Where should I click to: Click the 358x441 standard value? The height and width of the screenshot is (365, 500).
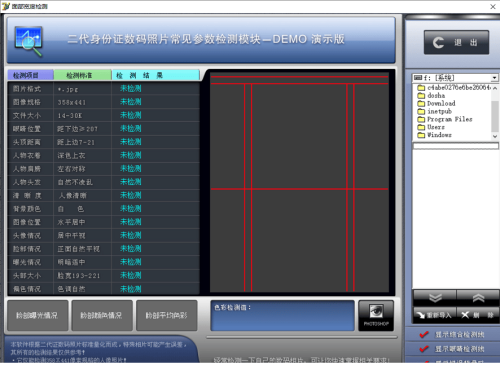point(71,102)
